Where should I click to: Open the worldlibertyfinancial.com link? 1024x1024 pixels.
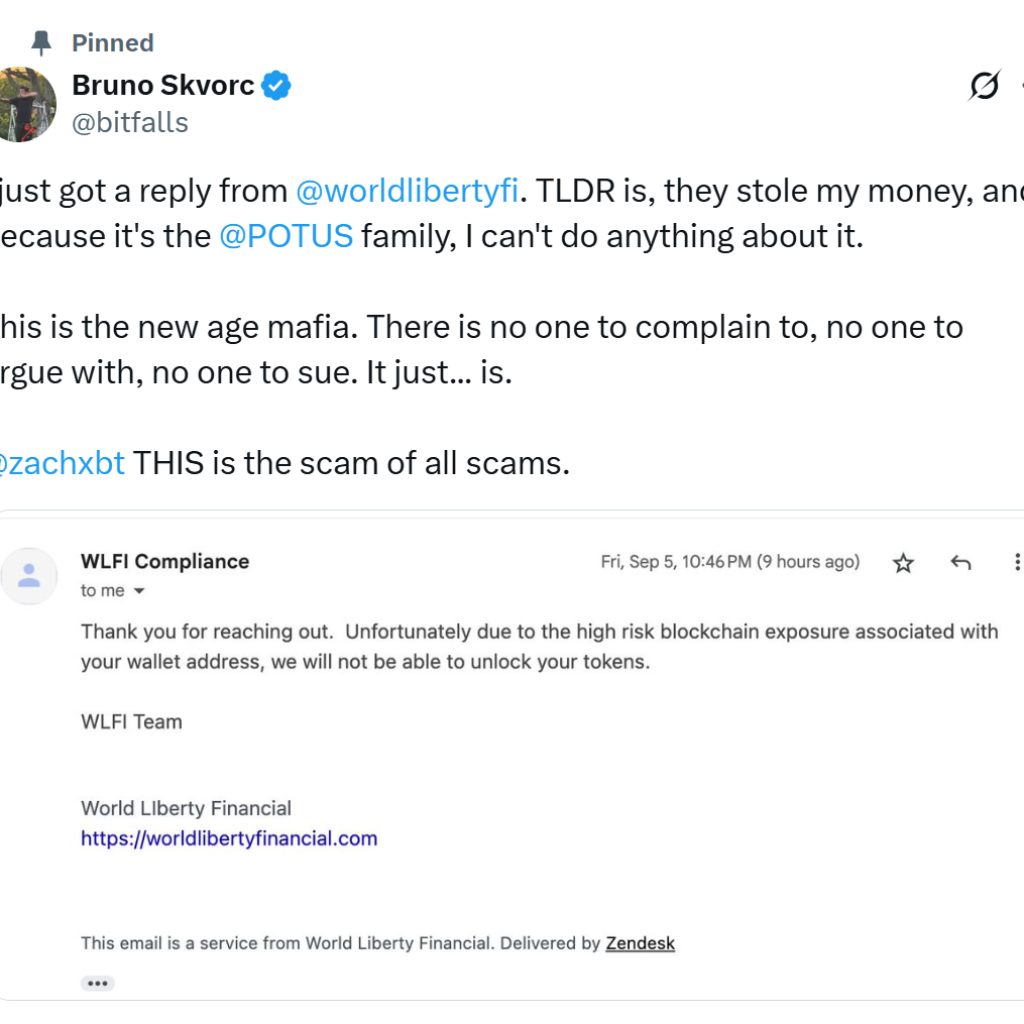[229, 839]
